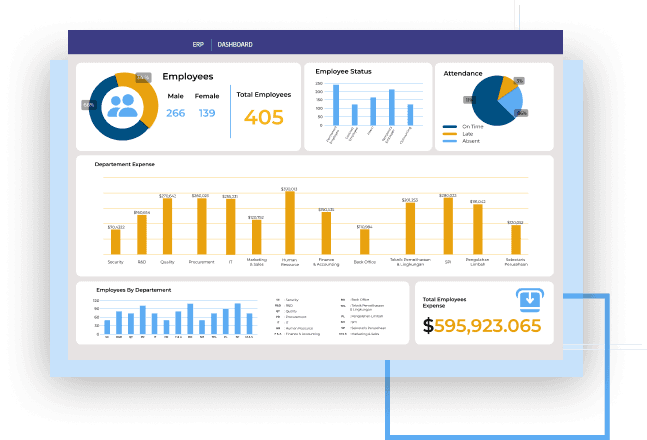
Task: Click the Attendance card title
Action: (463, 73)
